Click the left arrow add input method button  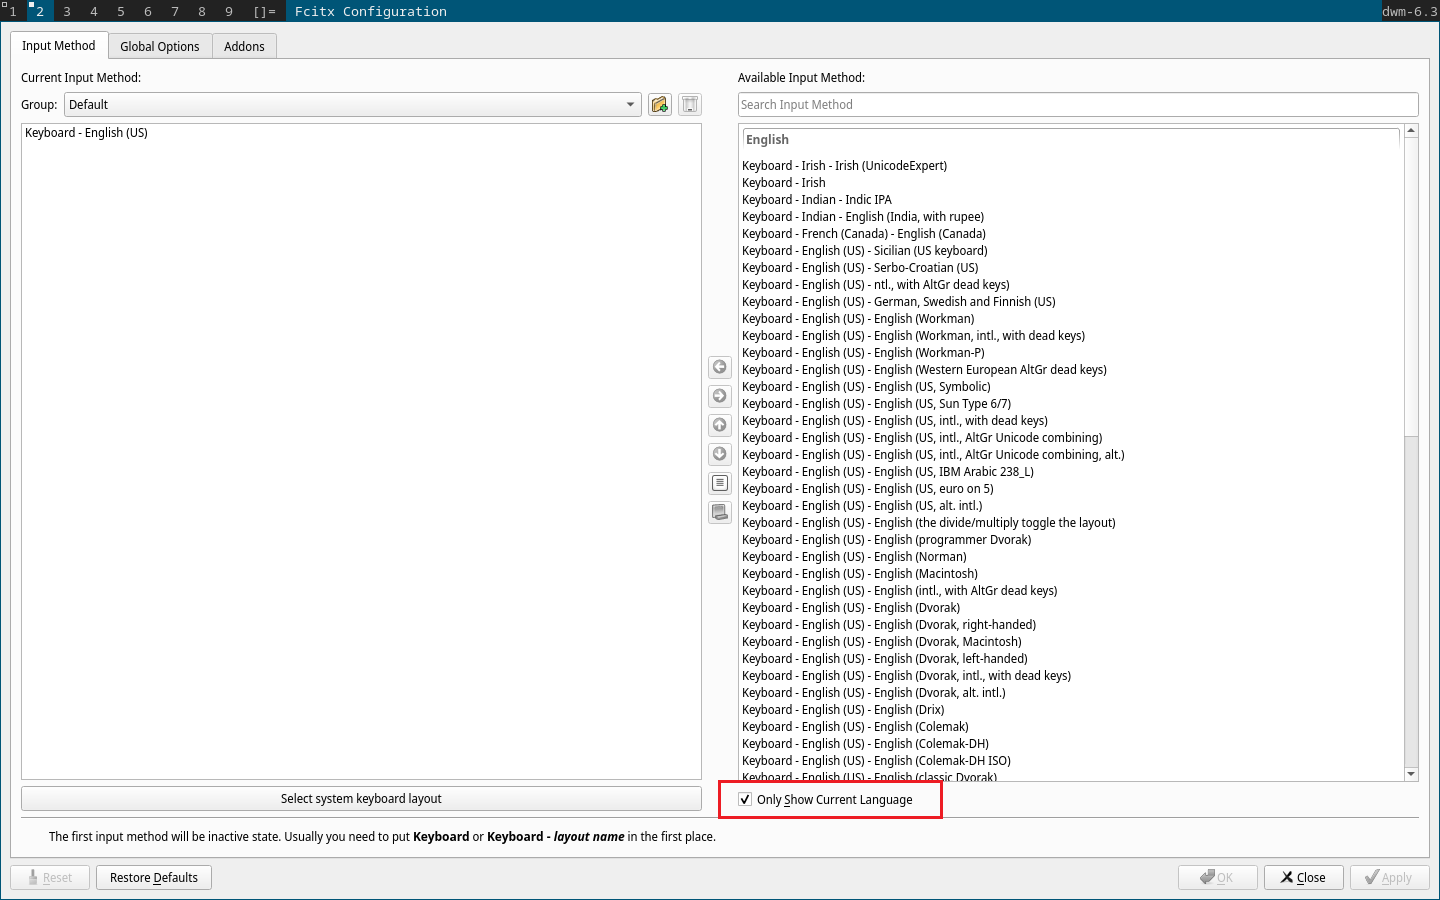[x=720, y=367]
